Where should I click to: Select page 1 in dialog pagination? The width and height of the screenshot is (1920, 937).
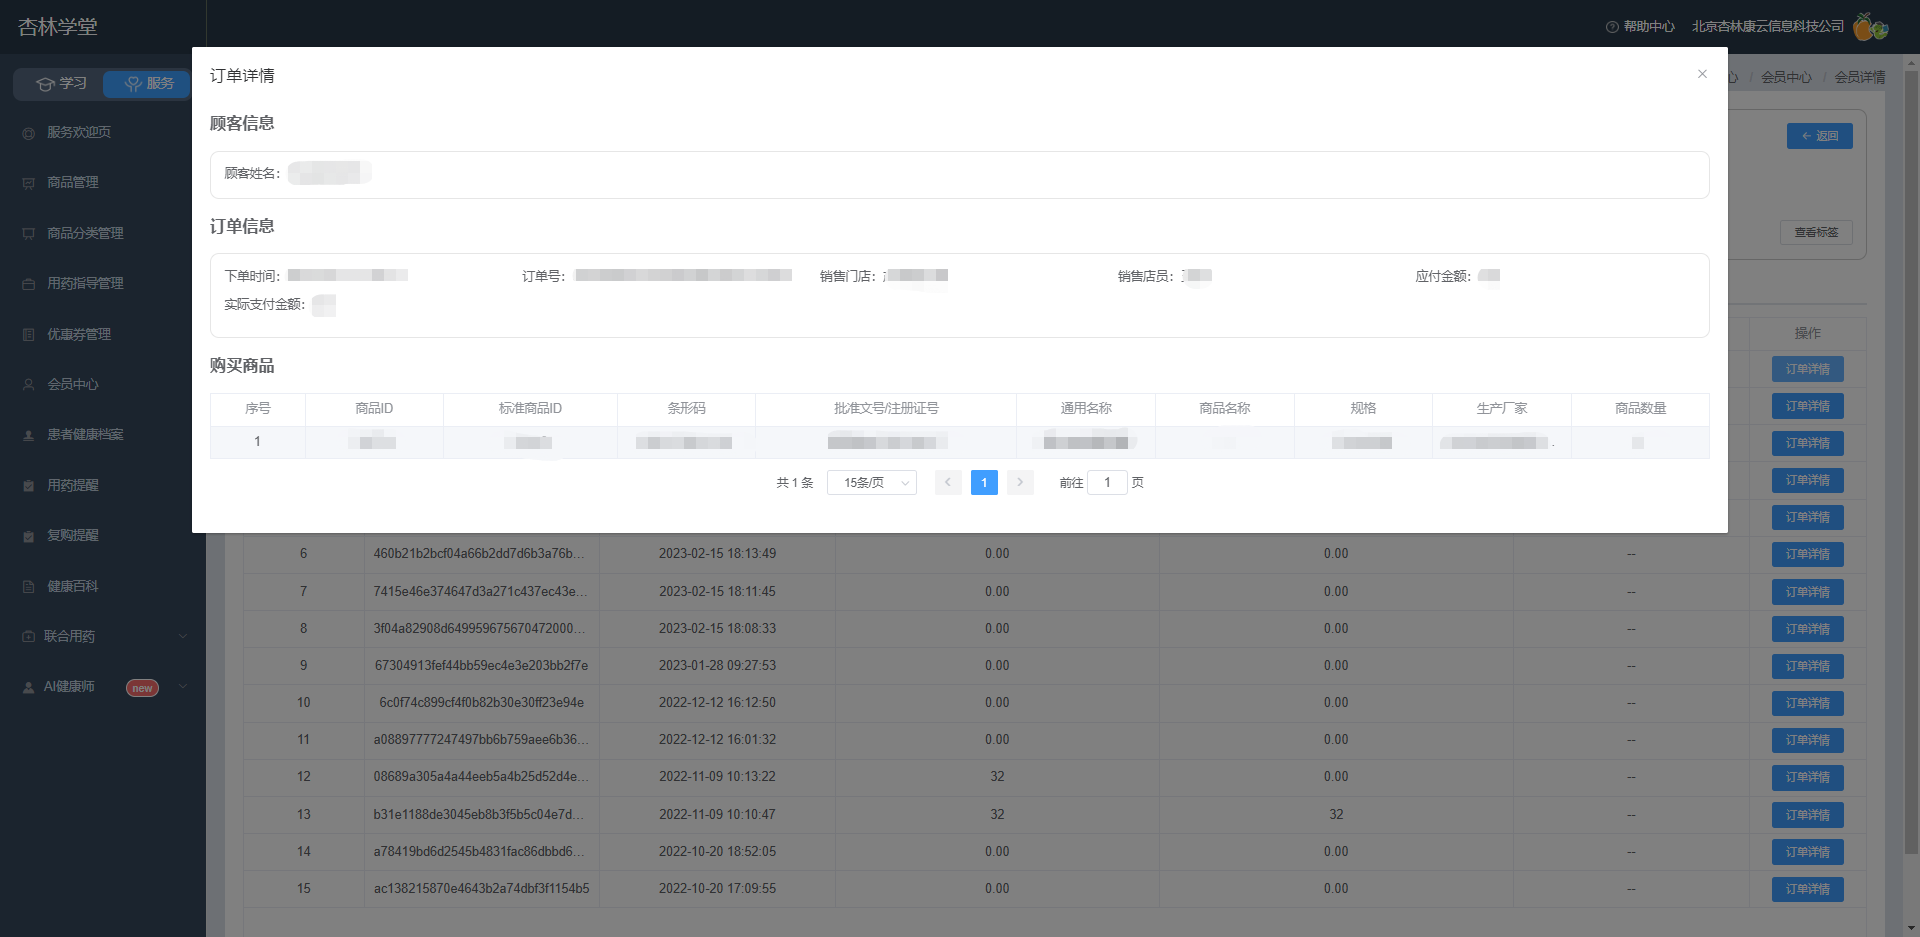[984, 483]
